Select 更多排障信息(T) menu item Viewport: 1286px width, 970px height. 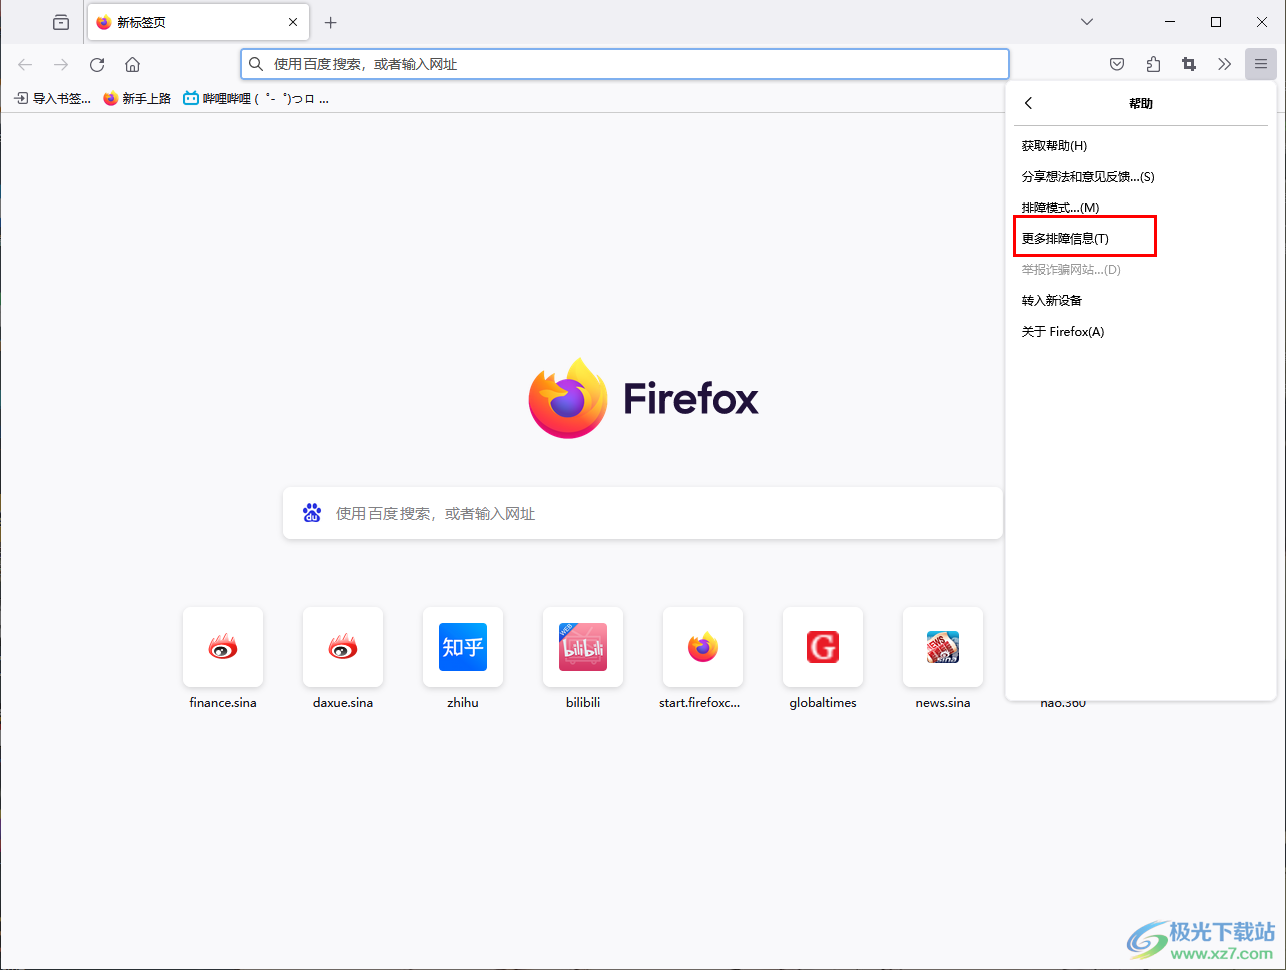1140,239
